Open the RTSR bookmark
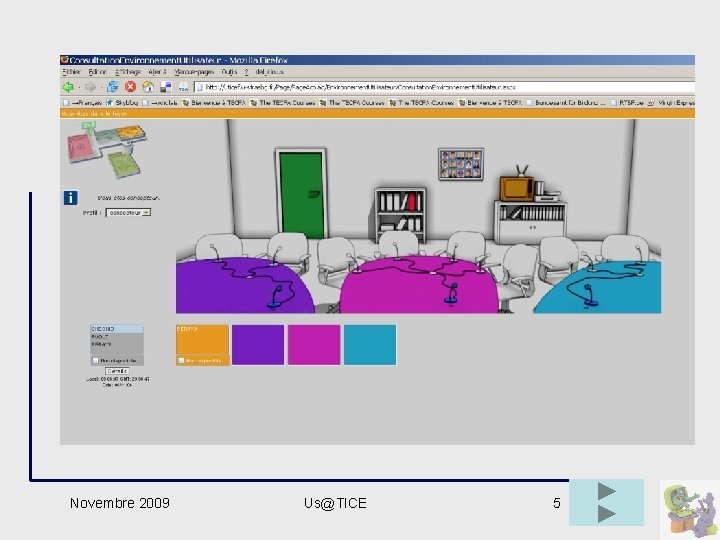 pos(627,102)
